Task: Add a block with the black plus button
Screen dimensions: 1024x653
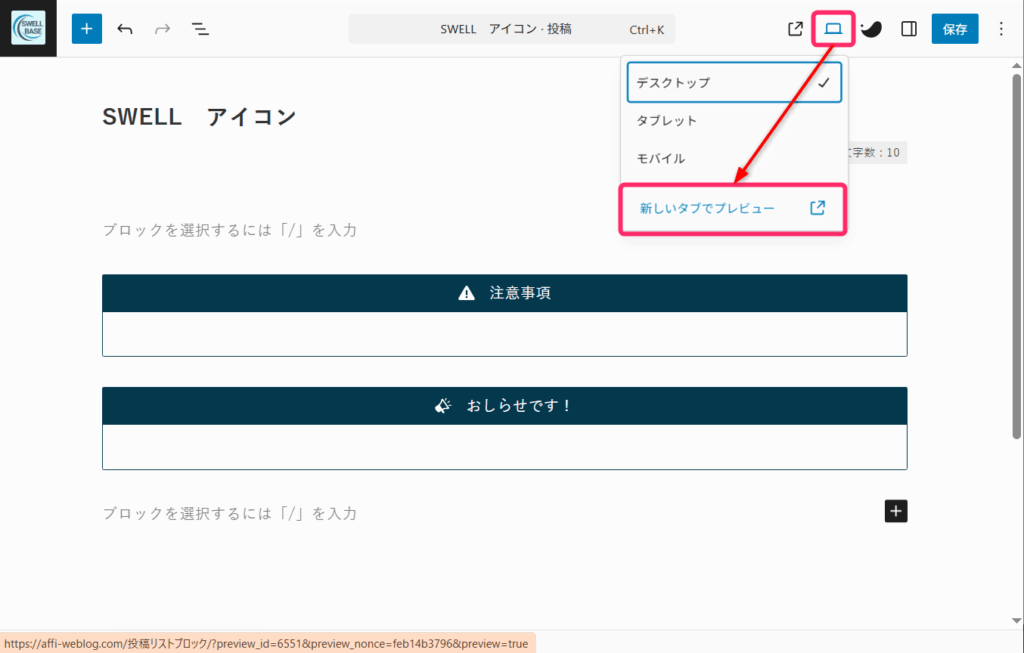Action: (896, 511)
